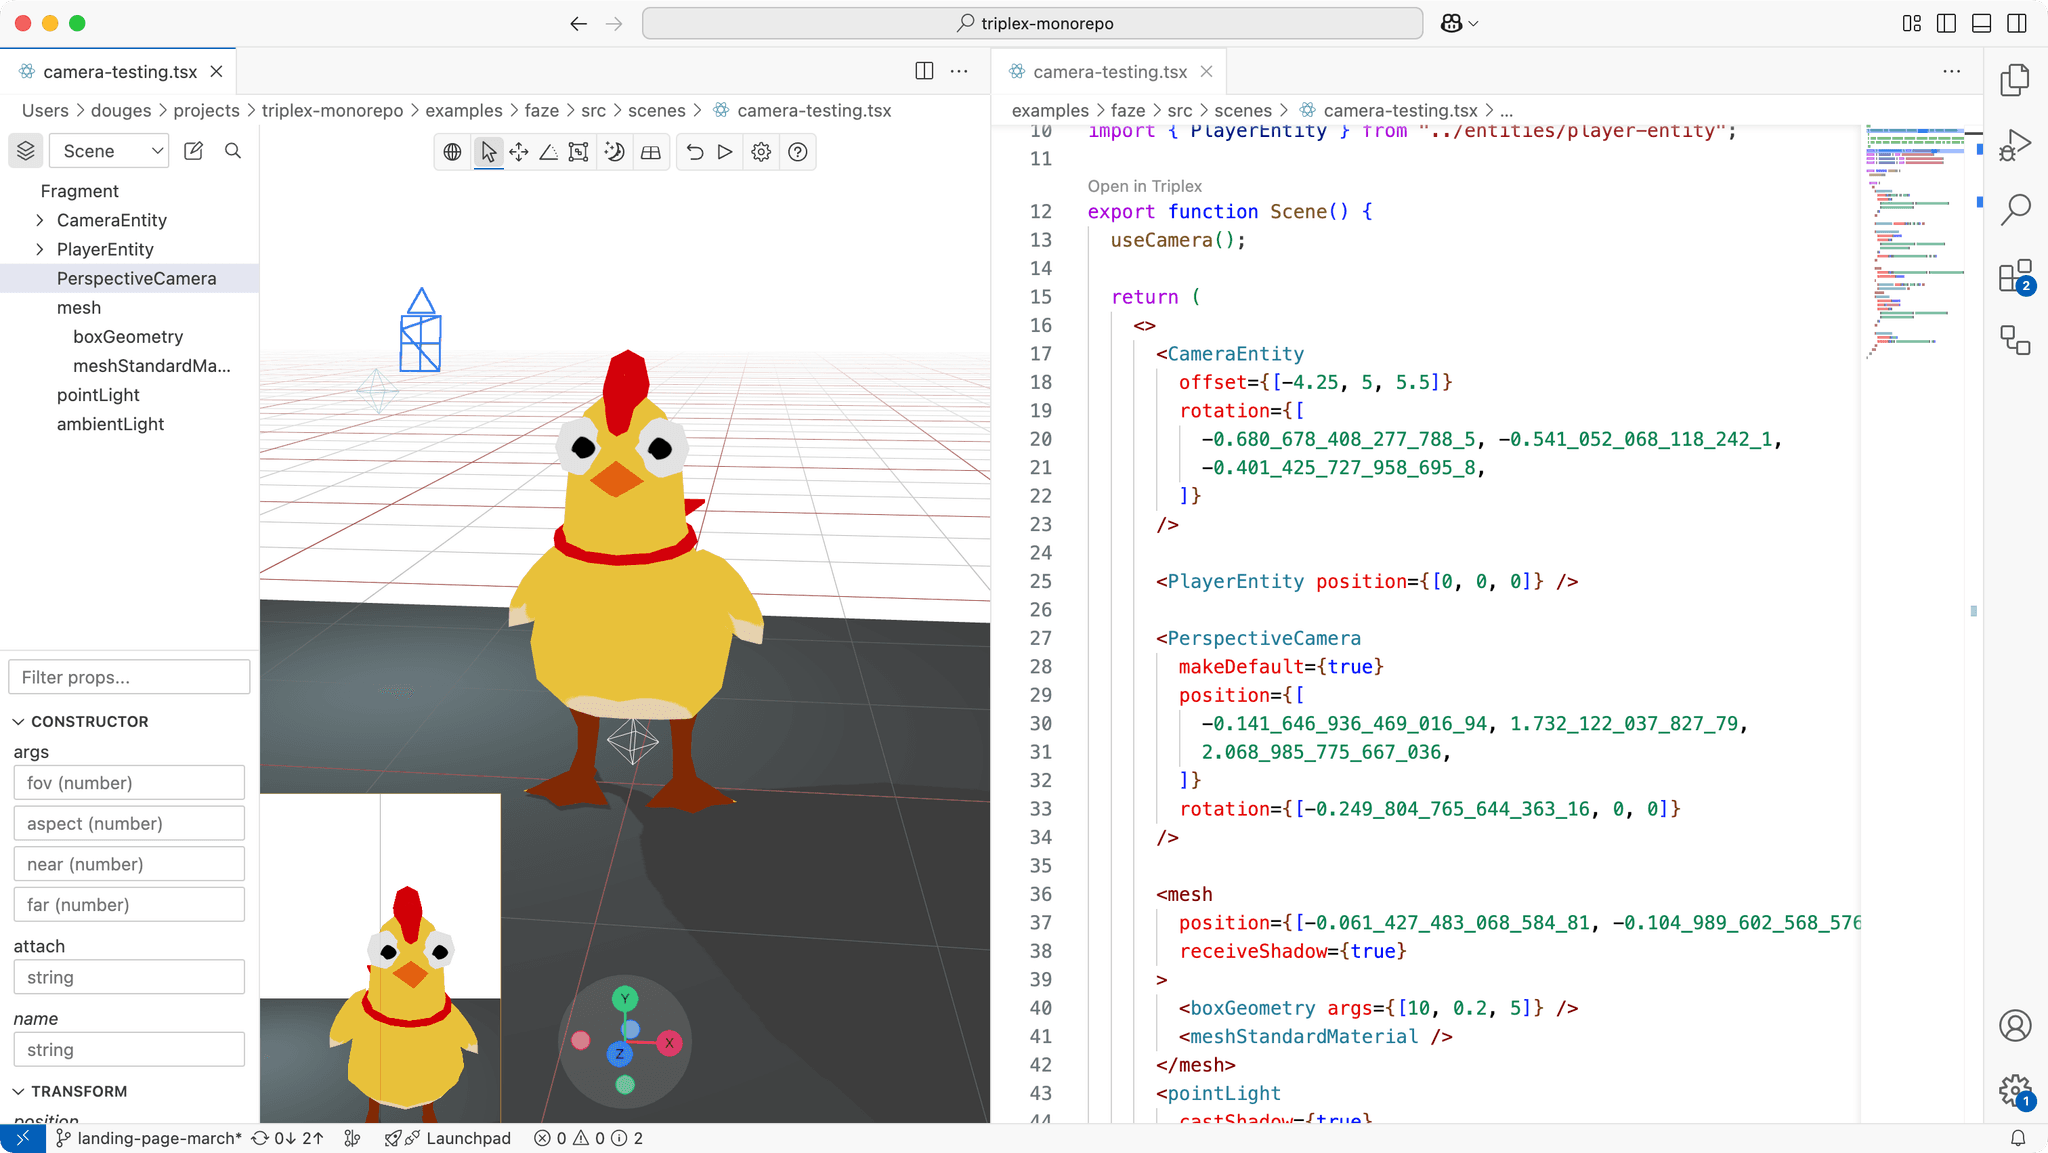The image size is (2048, 1153).
Task: Toggle the camera grid view icon
Action: click(x=651, y=152)
